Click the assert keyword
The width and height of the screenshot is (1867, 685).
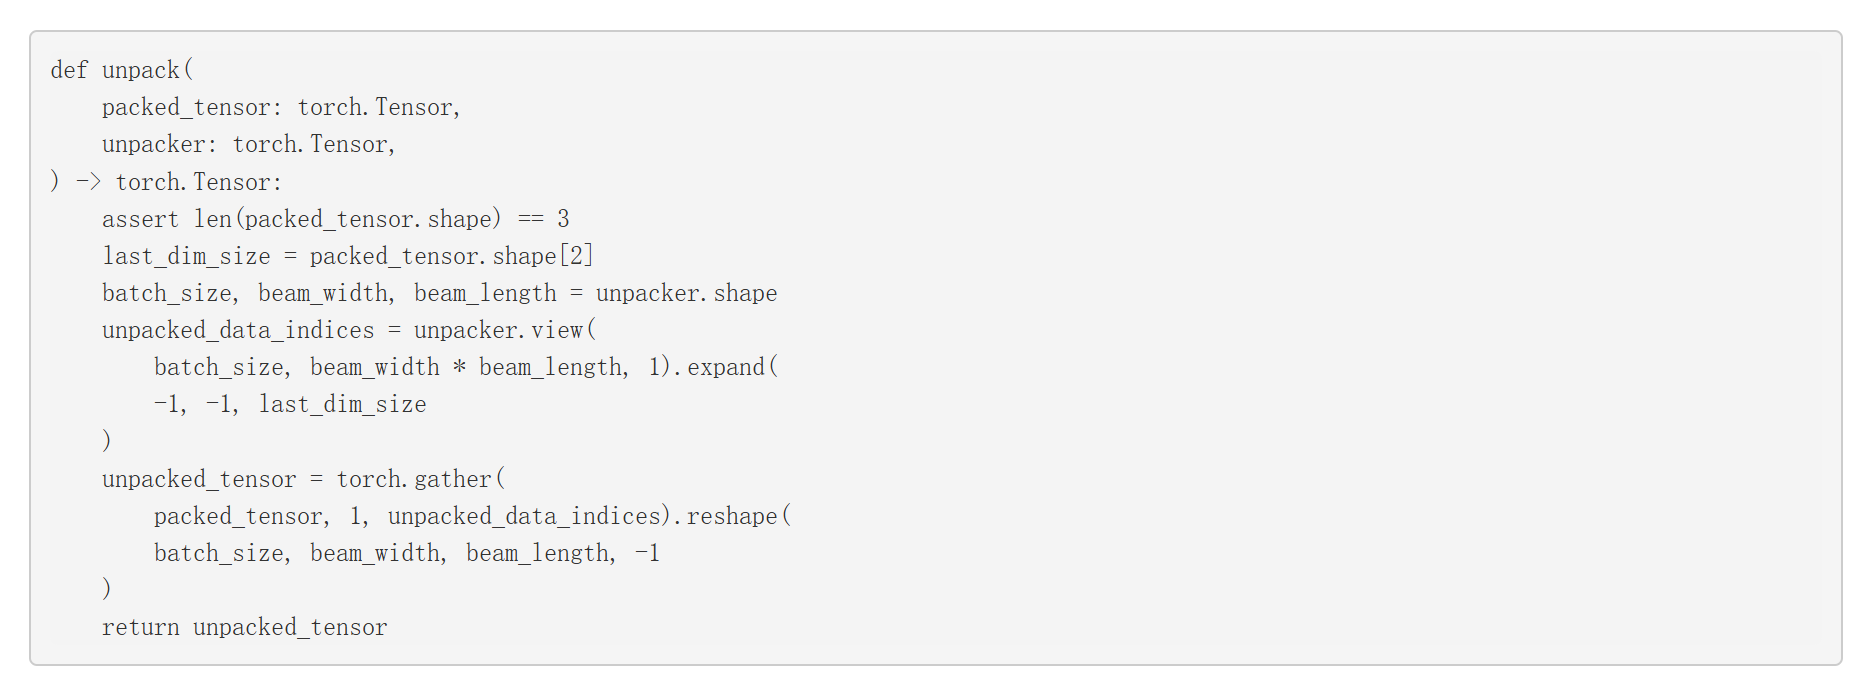[x=140, y=219]
